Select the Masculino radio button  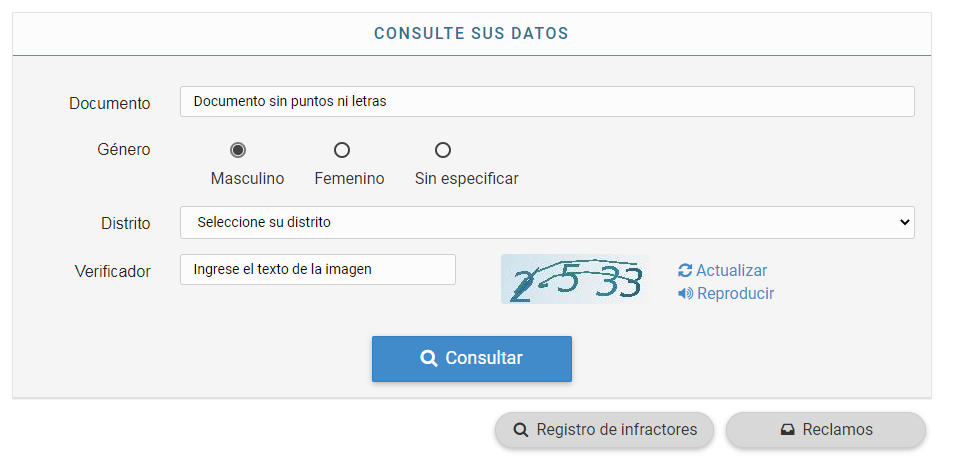click(x=238, y=150)
